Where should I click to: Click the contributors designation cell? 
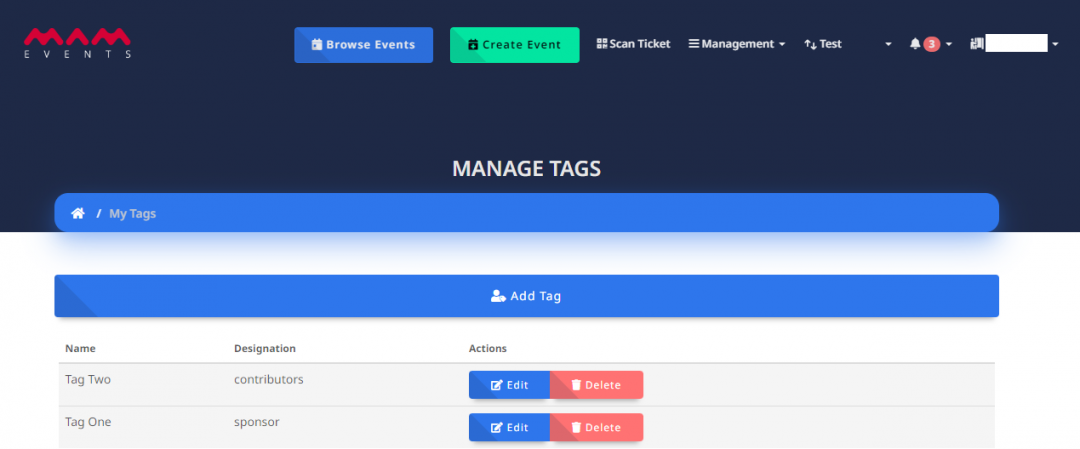pos(269,379)
